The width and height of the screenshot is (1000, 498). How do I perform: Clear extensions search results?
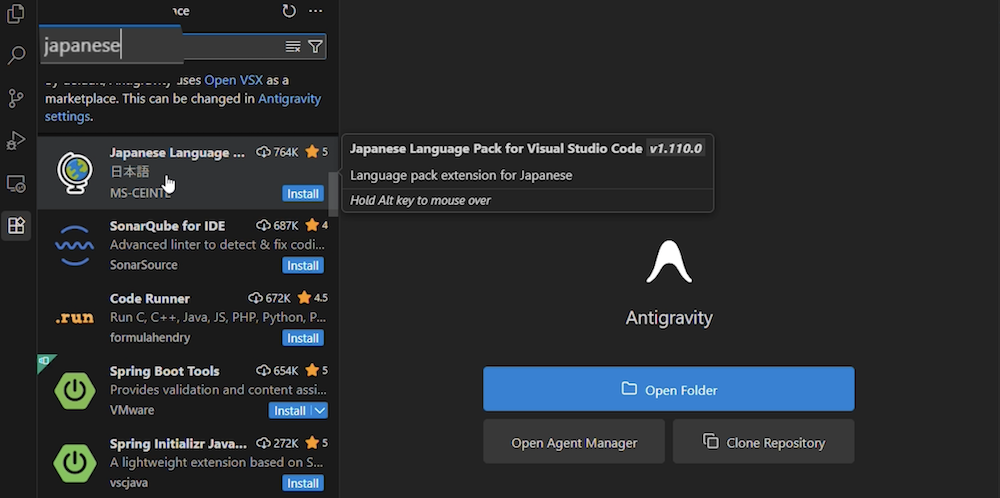point(293,46)
